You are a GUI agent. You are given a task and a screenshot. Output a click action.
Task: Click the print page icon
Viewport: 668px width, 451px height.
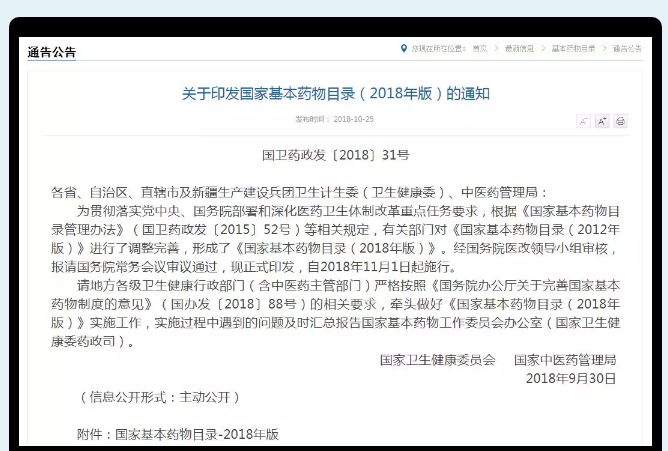coord(620,121)
